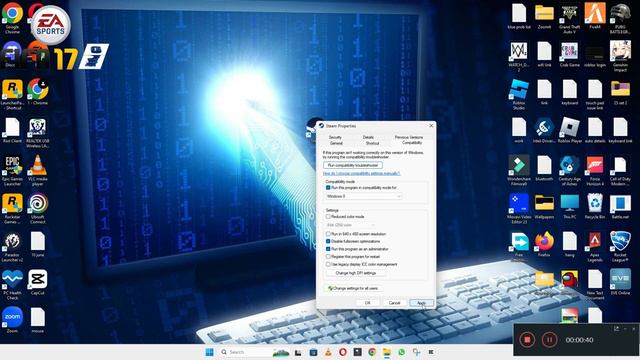This screenshot has width=640, height=360.
Task: Select the Compatibility tab
Action: (x=412, y=143)
